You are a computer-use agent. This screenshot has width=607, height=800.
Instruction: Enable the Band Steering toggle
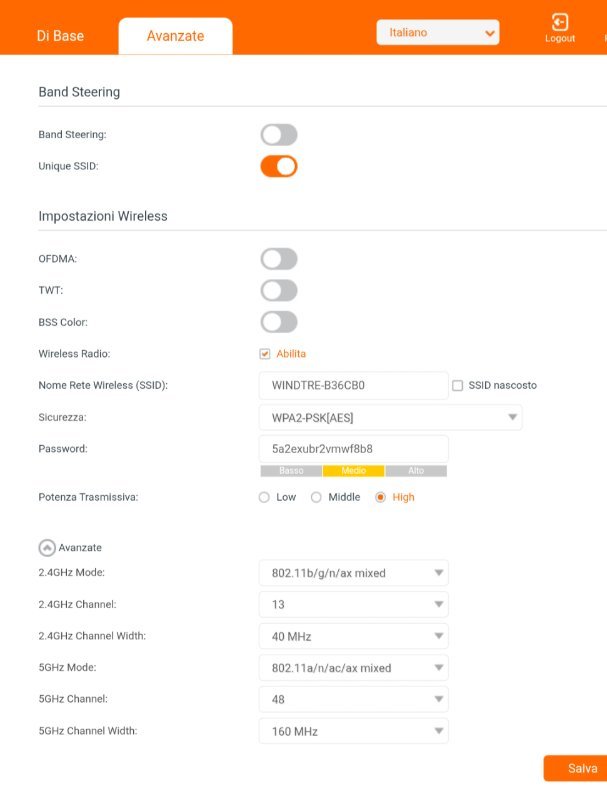[279, 135]
